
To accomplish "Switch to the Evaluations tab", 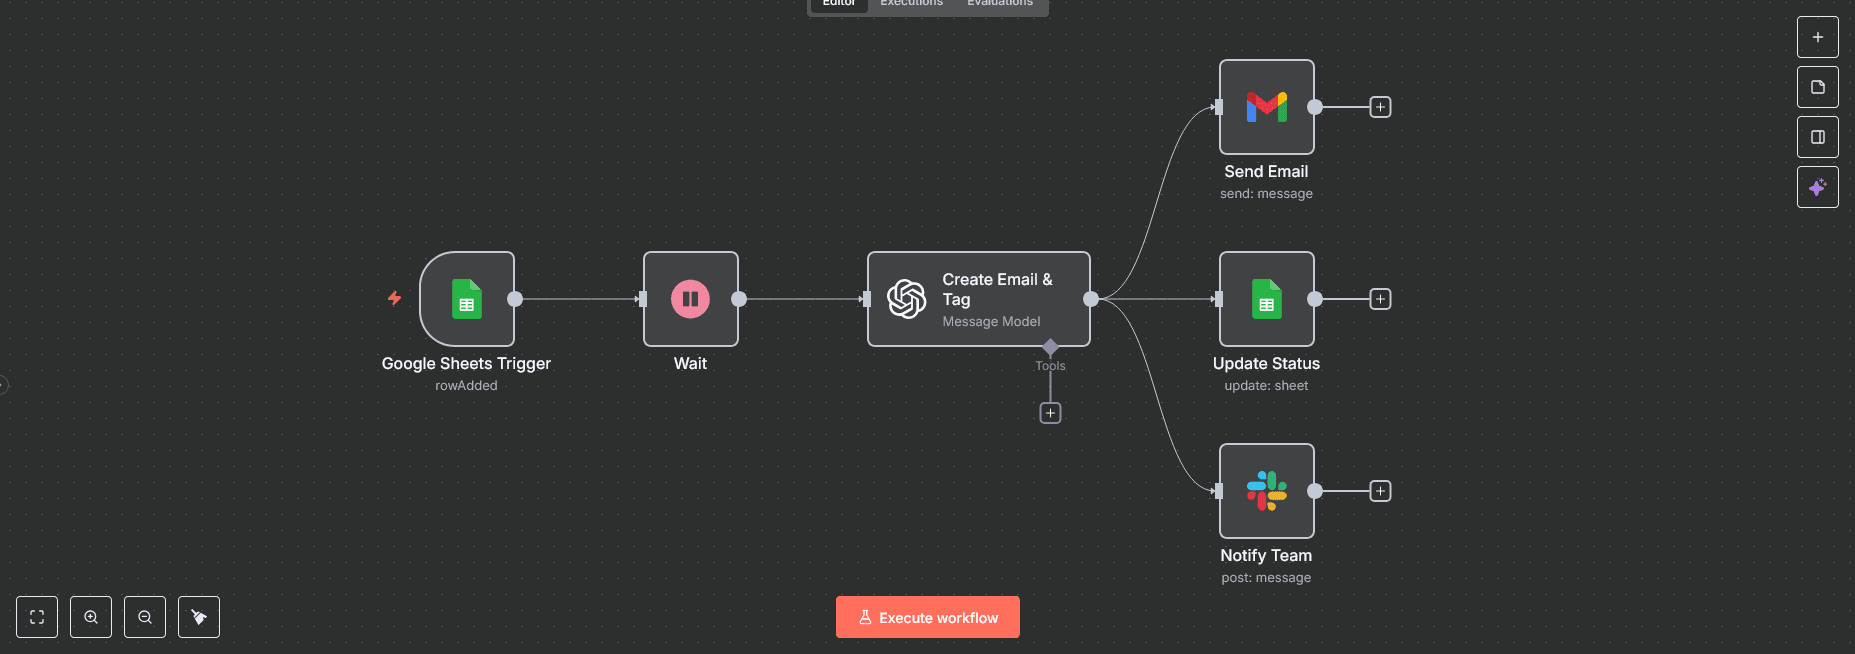I will click(x=999, y=4).
